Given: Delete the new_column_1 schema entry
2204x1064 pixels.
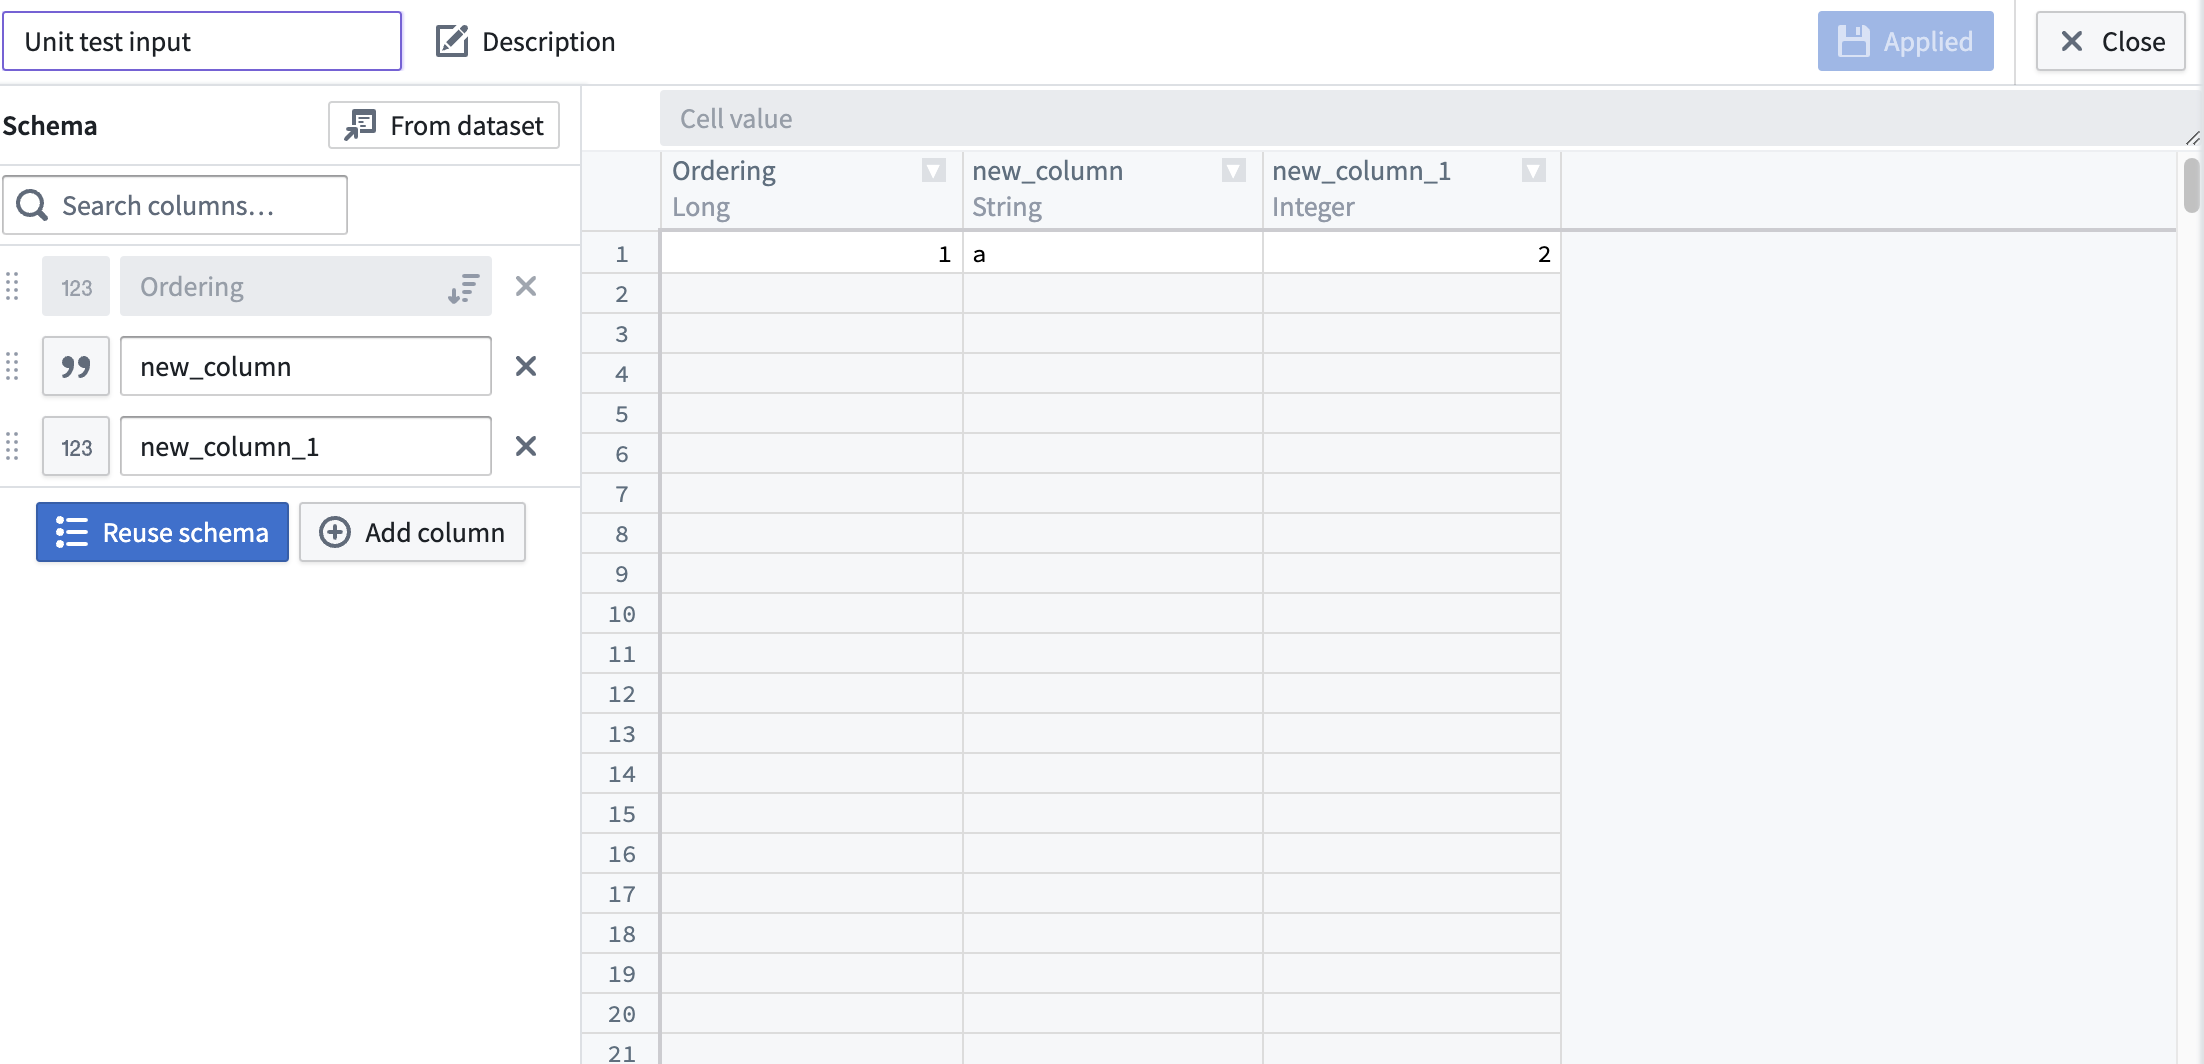Looking at the screenshot, I should coord(526,447).
